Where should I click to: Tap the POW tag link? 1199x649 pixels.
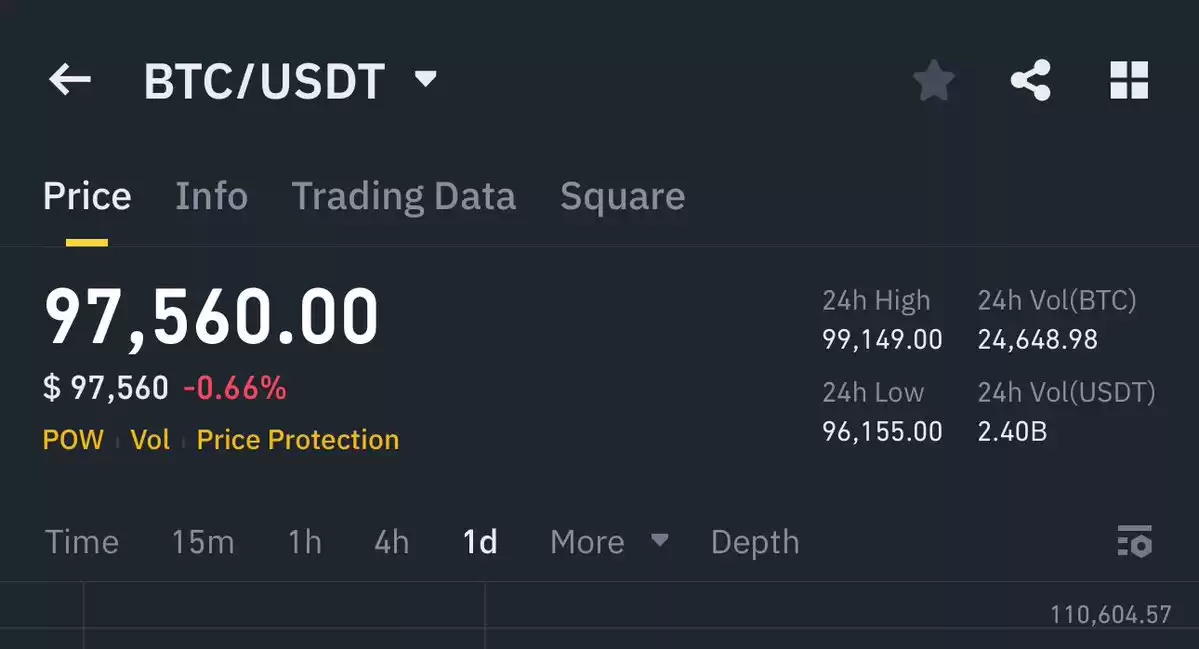(x=73, y=440)
